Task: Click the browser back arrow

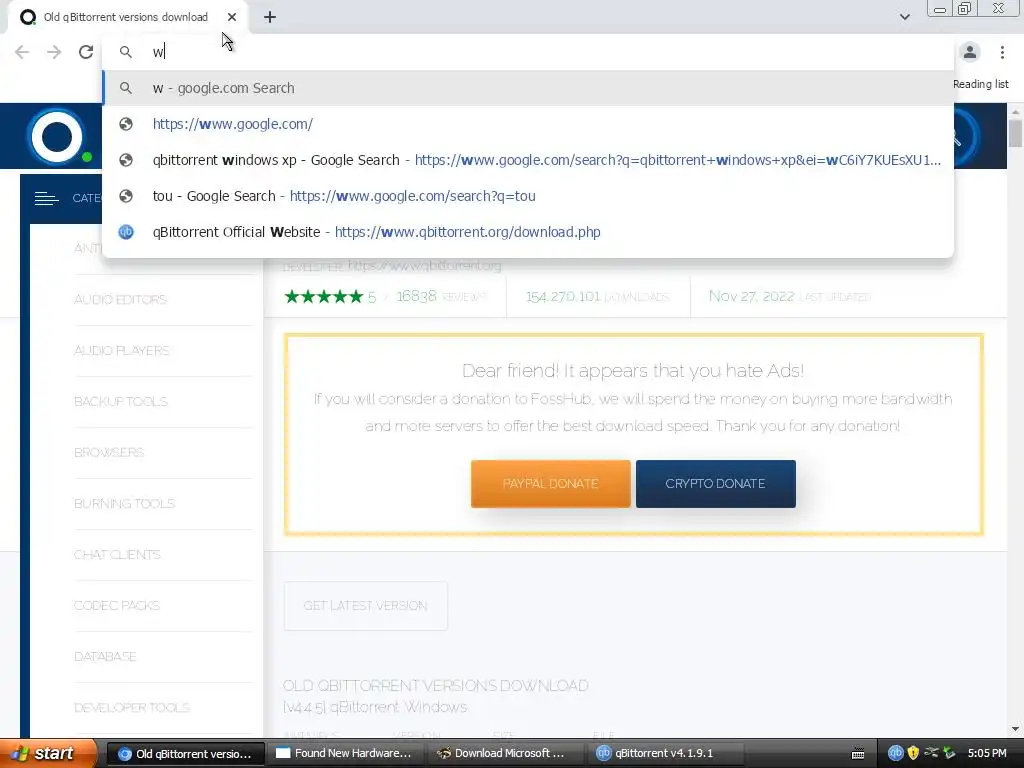Action: tap(22, 52)
